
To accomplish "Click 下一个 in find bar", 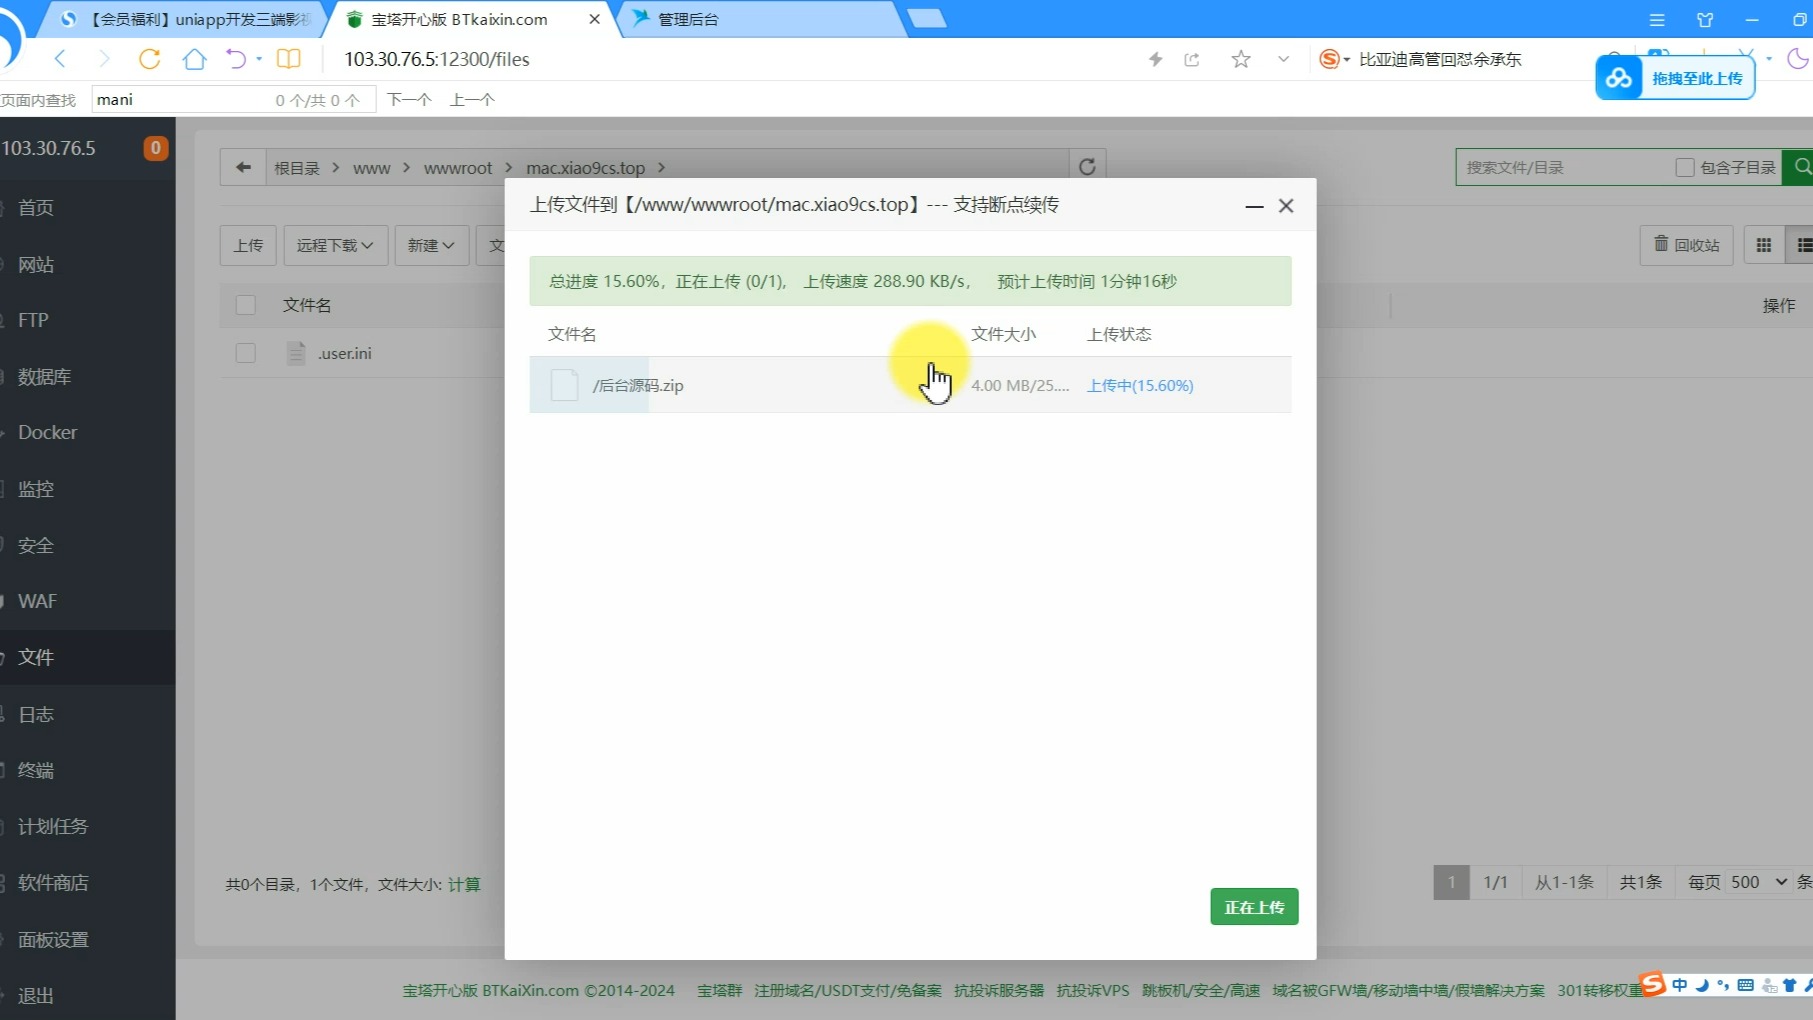I will [409, 99].
